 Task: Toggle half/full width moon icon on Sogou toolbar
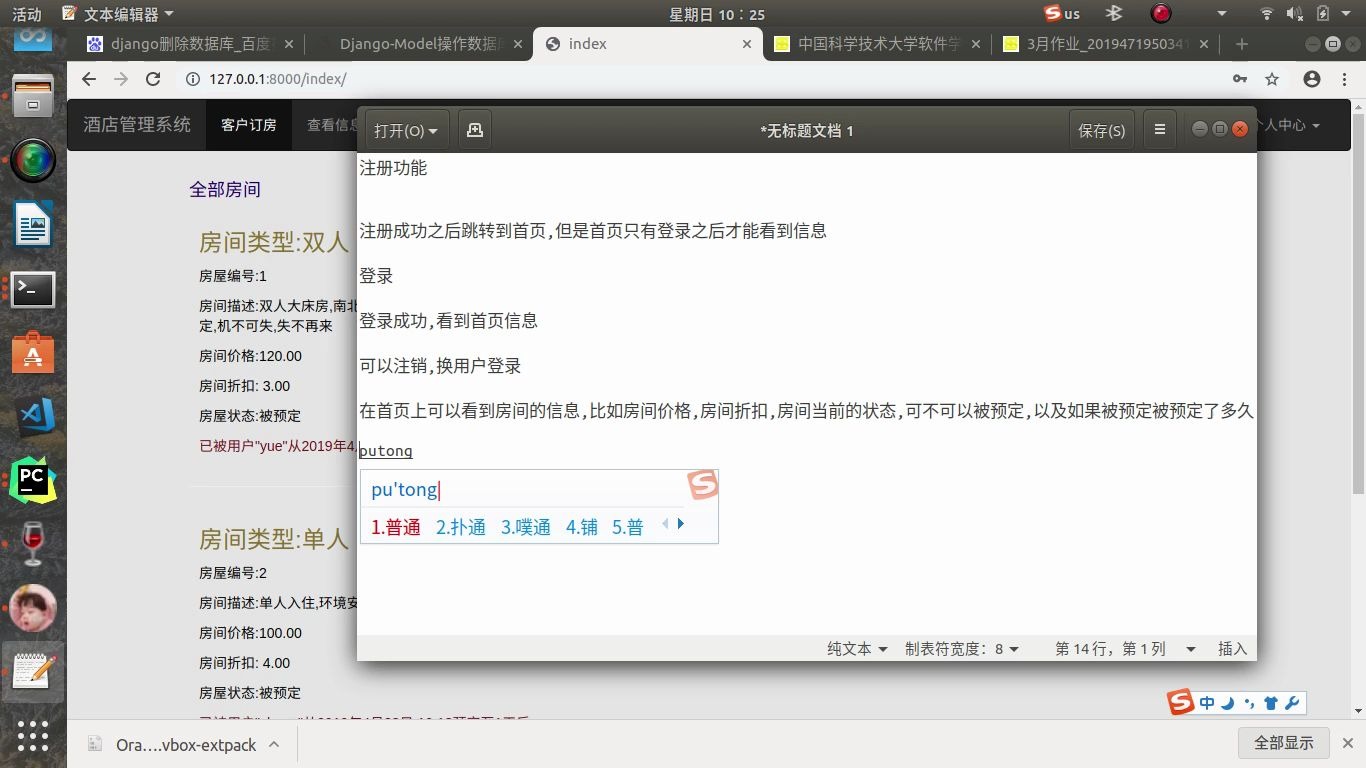coord(1229,703)
